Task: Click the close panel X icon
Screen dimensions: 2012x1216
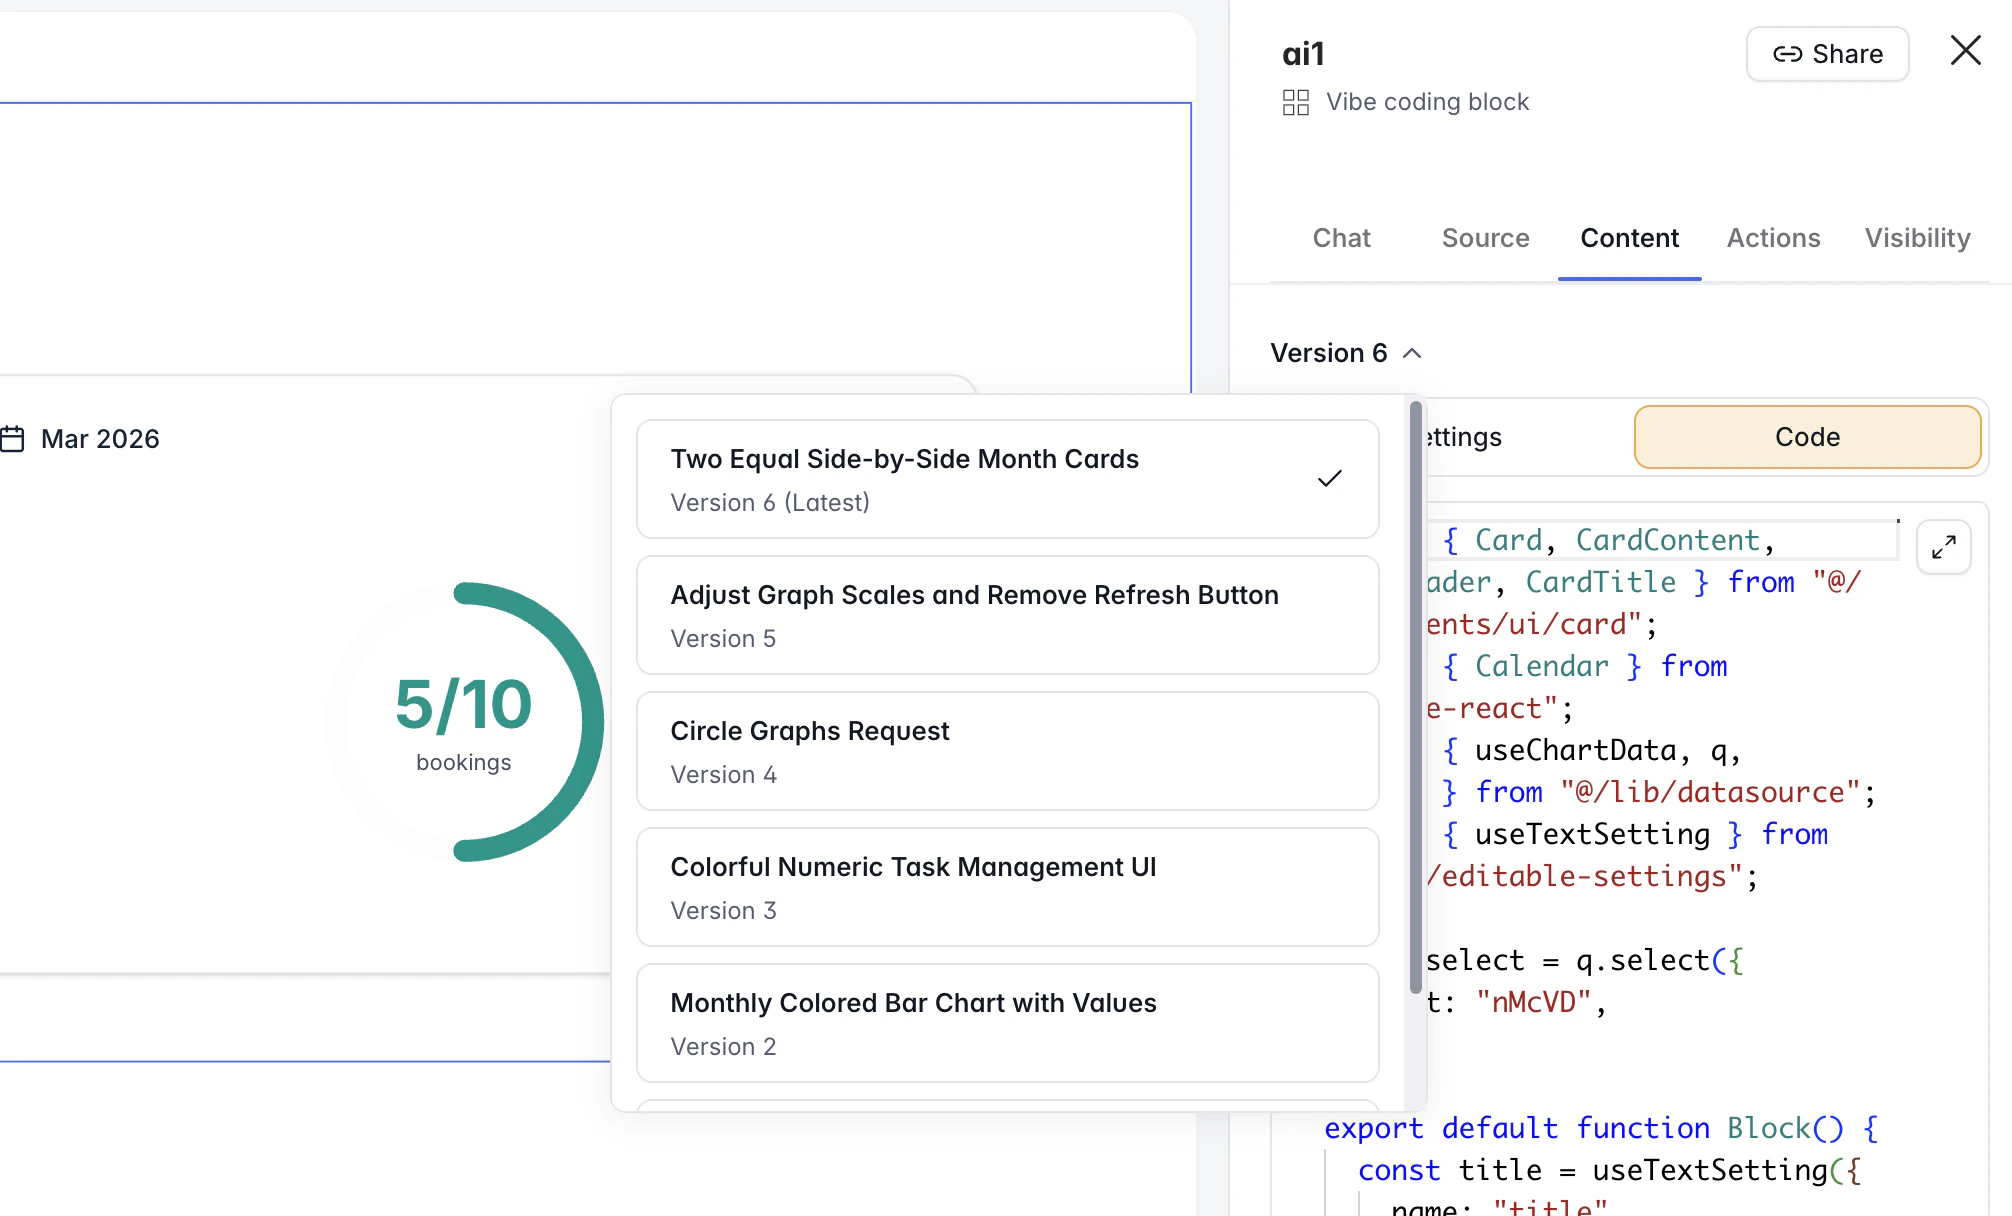Action: click(x=1965, y=51)
